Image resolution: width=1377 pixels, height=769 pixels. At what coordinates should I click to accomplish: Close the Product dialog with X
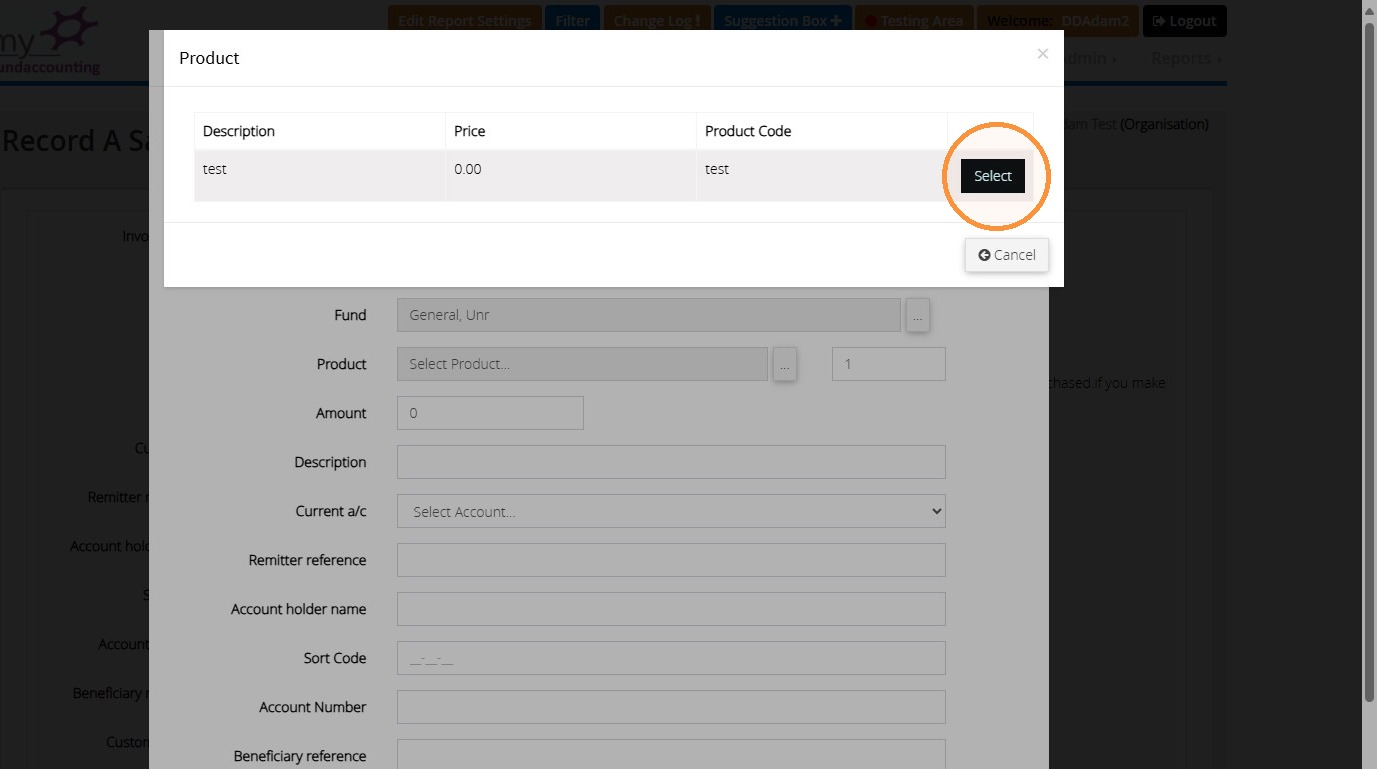click(x=1043, y=54)
